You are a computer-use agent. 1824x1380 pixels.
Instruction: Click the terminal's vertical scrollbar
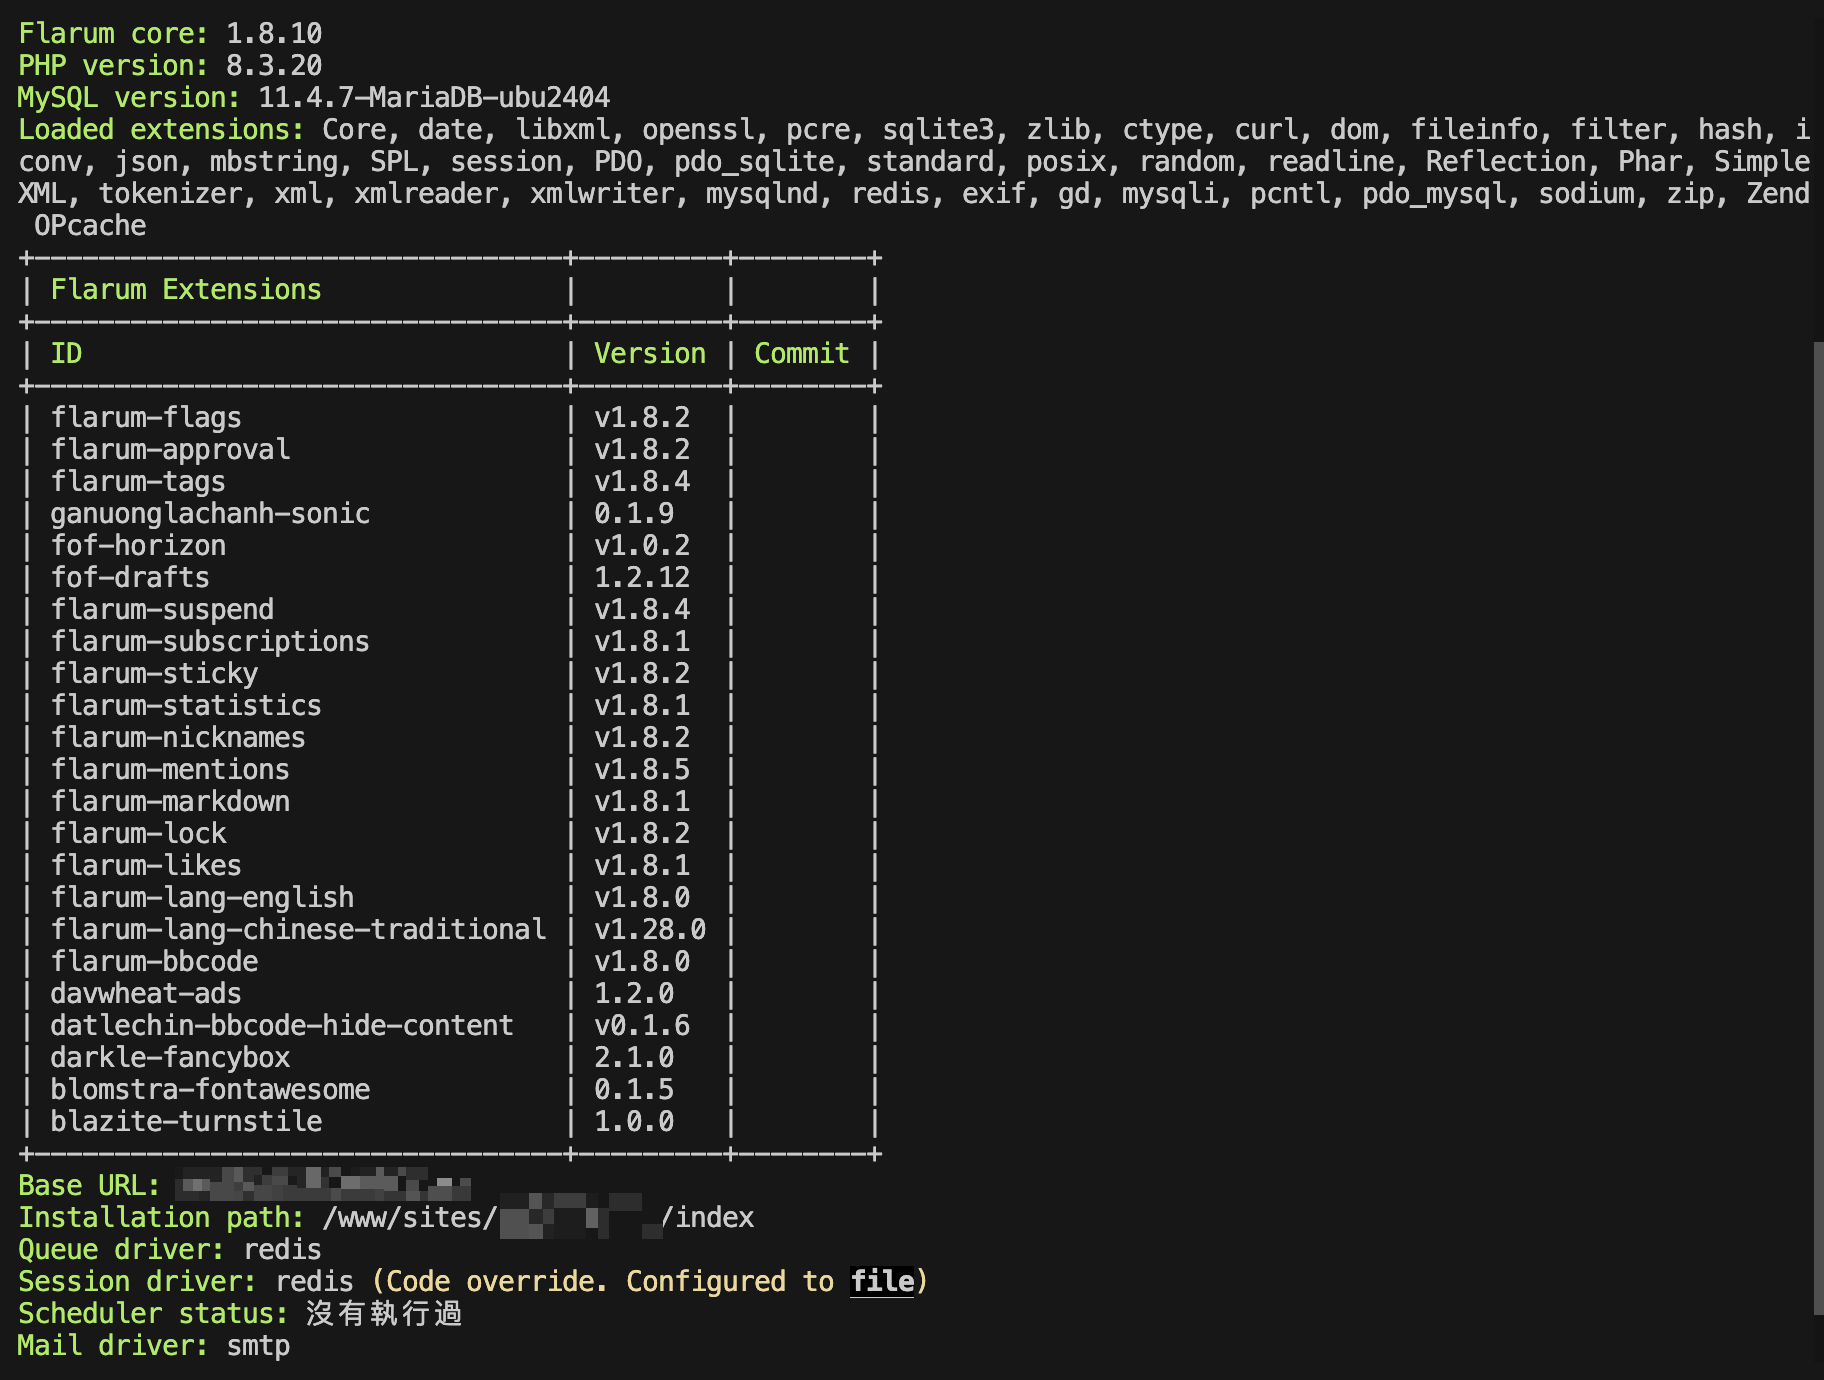tap(1817, 828)
